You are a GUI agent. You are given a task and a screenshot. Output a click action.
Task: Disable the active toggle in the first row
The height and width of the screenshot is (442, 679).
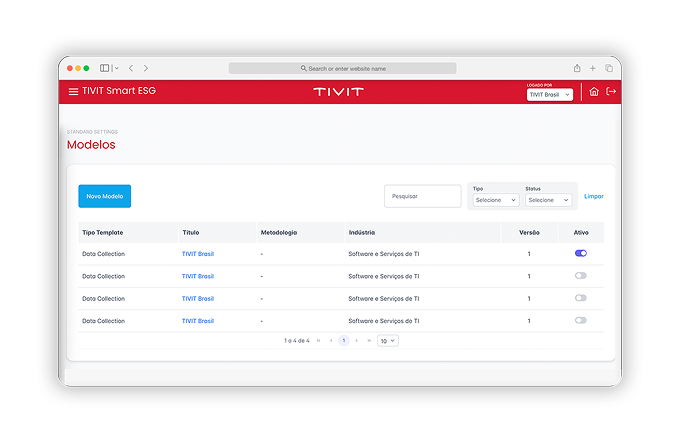[581, 253]
